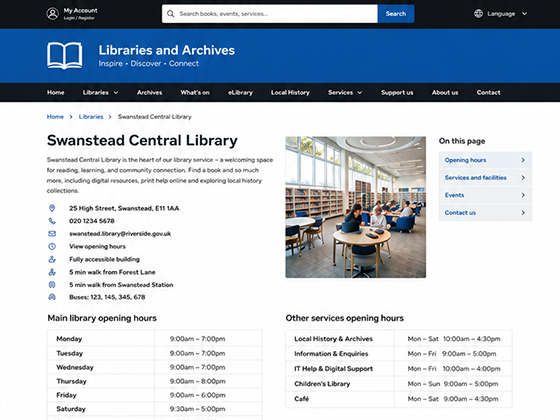Open the Language dropdown
This screenshot has height=420, width=560.
(500, 14)
